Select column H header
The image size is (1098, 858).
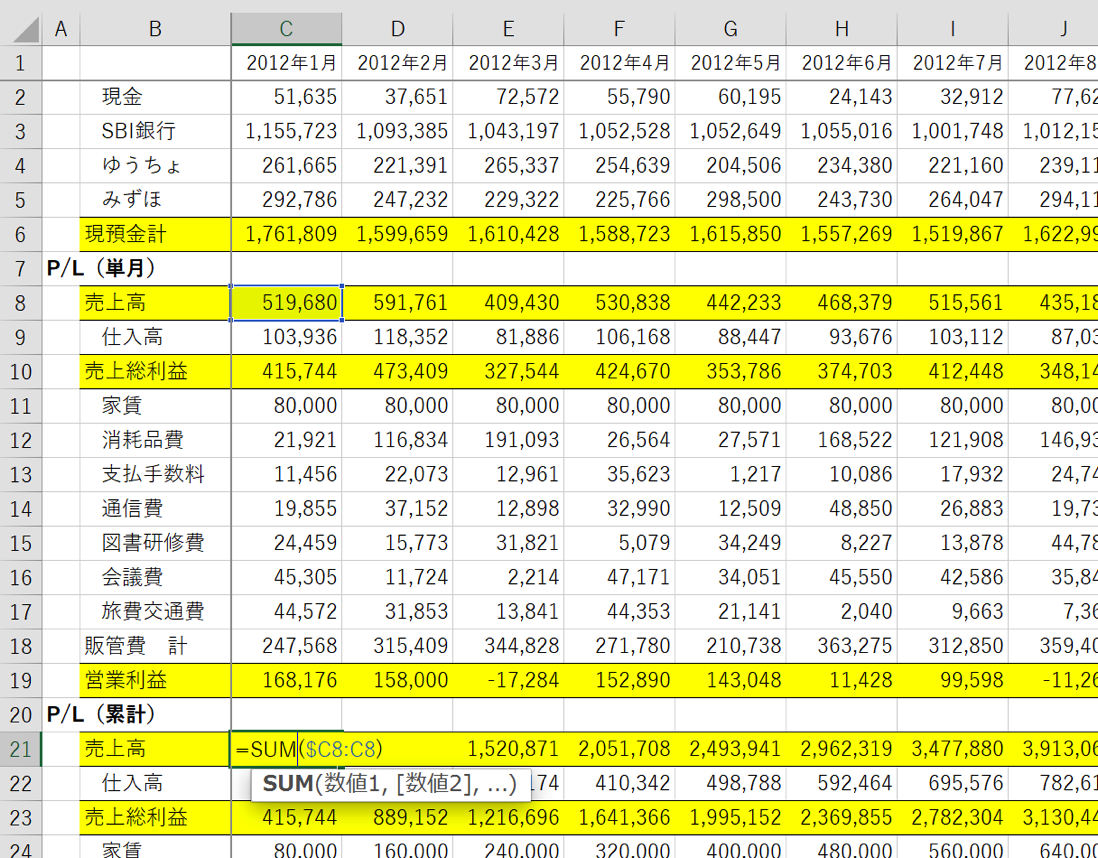click(x=842, y=28)
